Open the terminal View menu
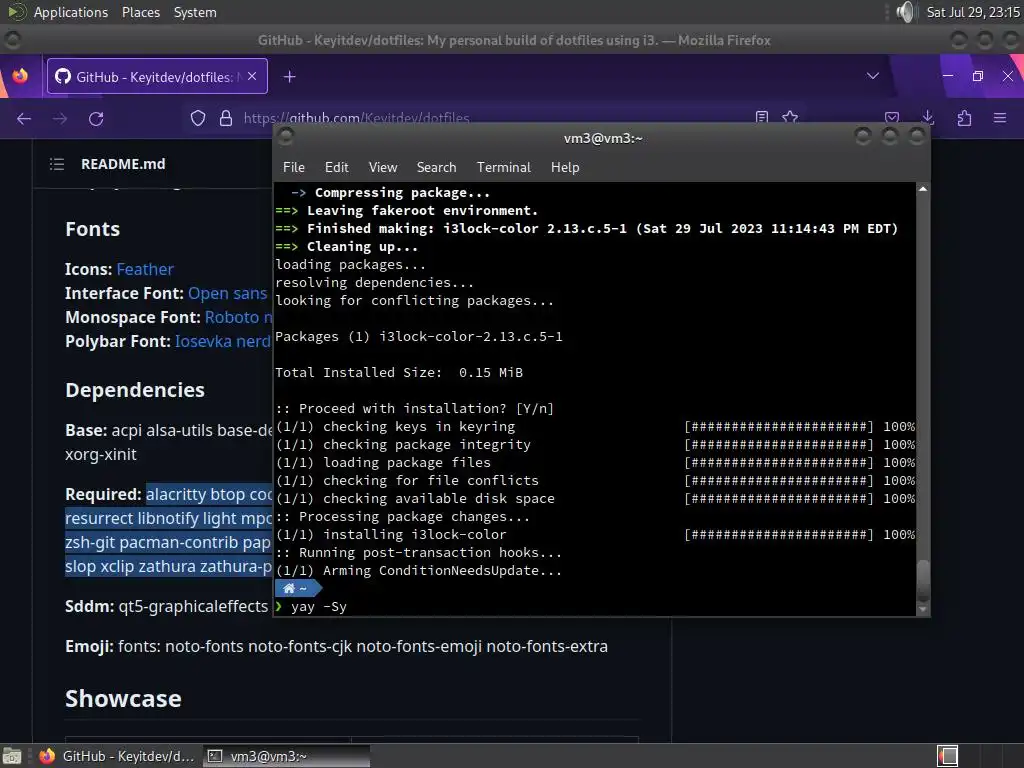This screenshot has width=1024, height=768. (x=383, y=167)
